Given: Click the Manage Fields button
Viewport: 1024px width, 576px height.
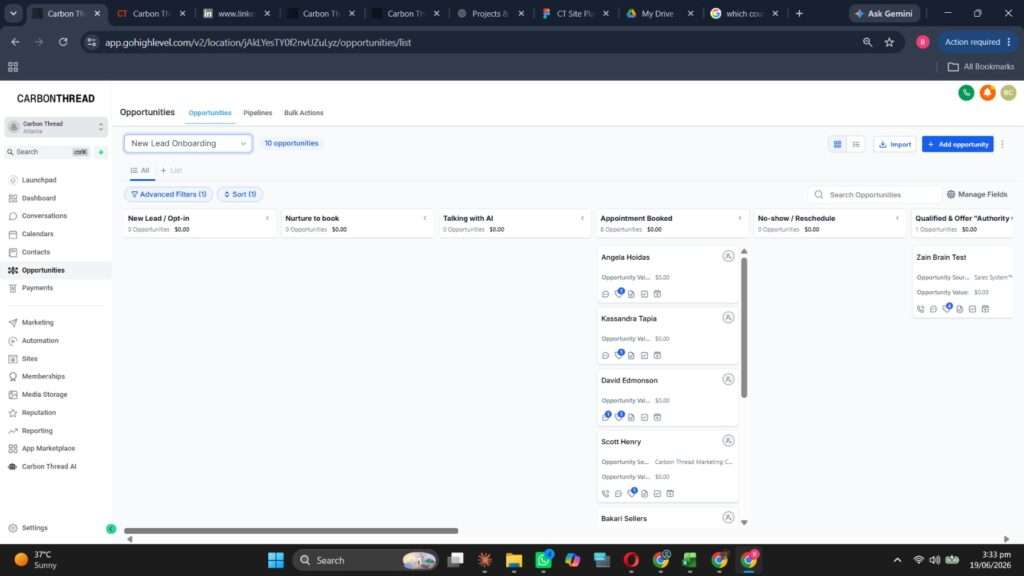Looking at the screenshot, I should 977,195.
